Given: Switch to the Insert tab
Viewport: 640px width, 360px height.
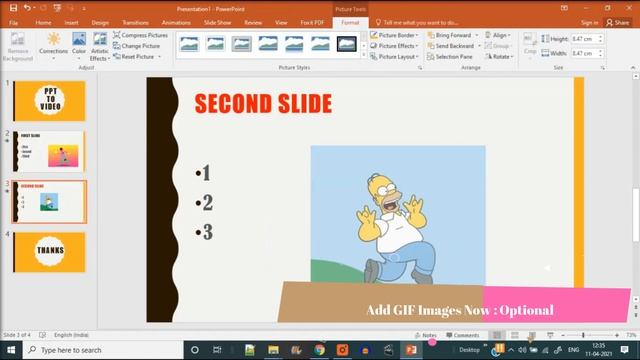Looking at the screenshot, I should pyautogui.click(x=71, y=22).
